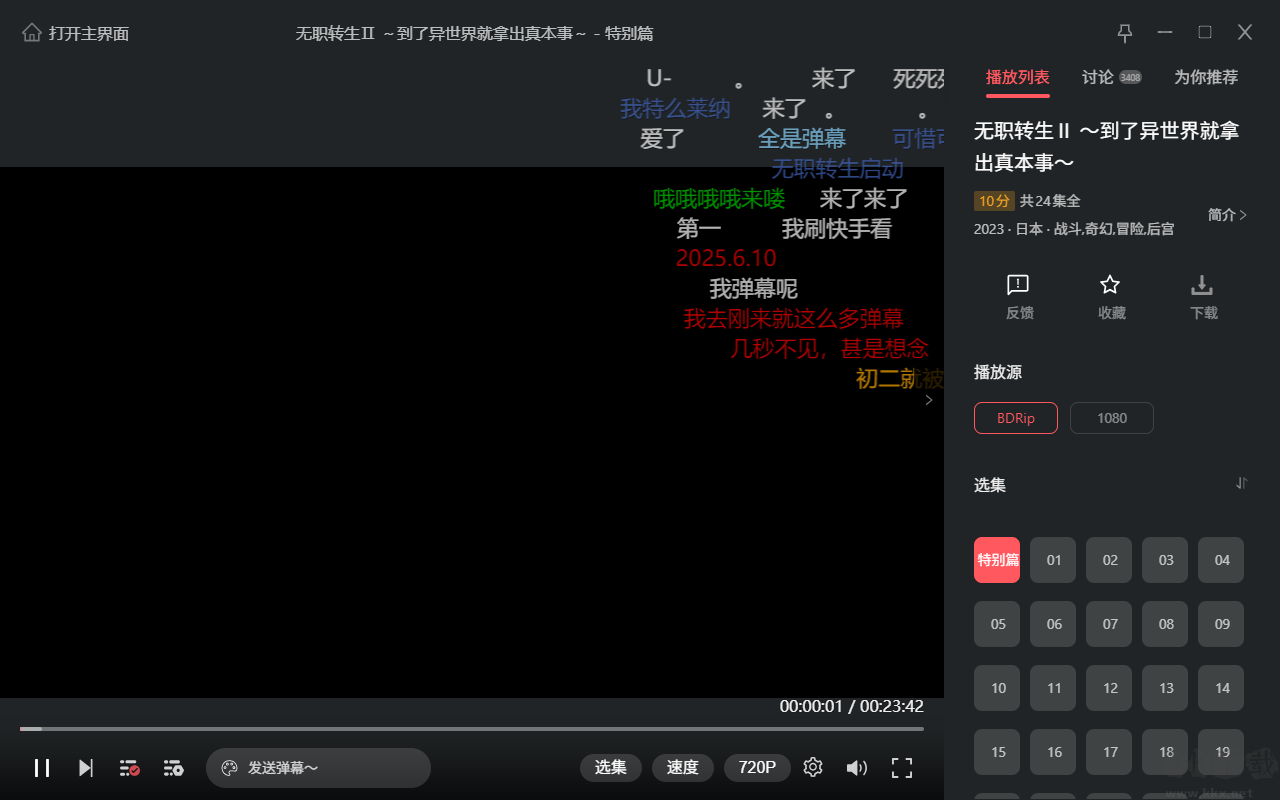Play episode 16
This screenshot has width=1280, height=800.
coord(1053,752)
